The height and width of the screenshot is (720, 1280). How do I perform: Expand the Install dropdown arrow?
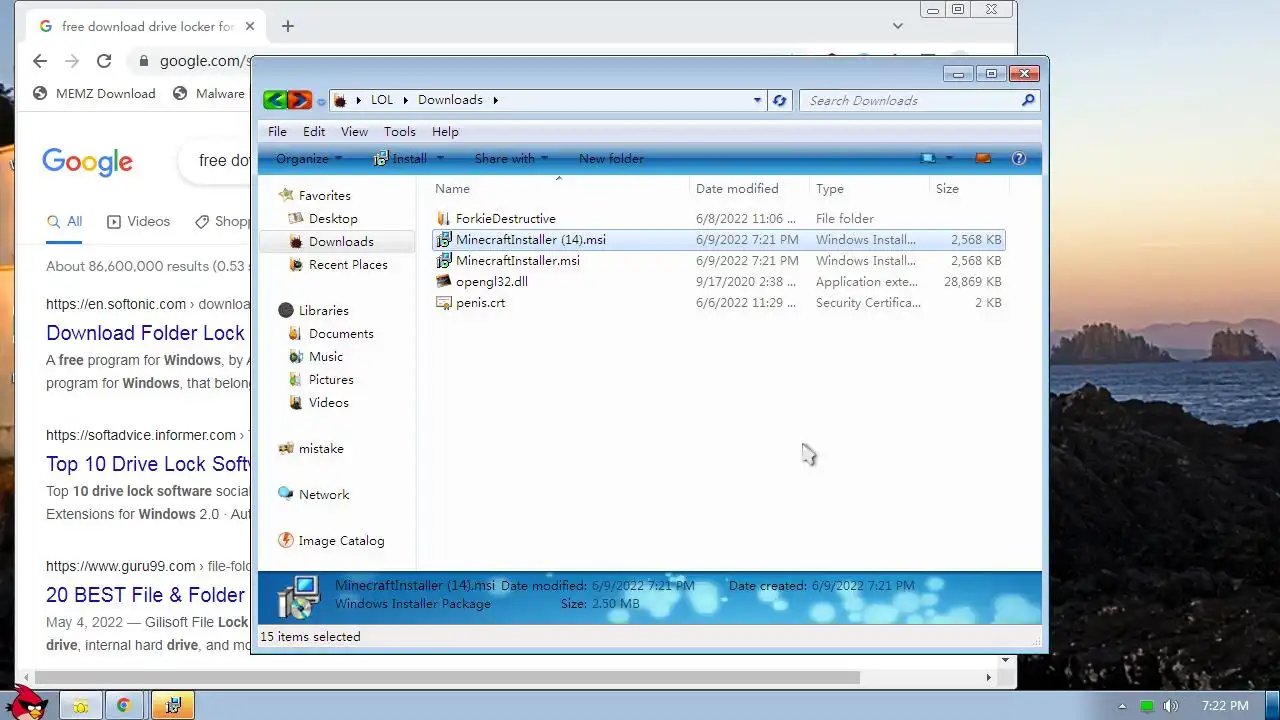440,159
